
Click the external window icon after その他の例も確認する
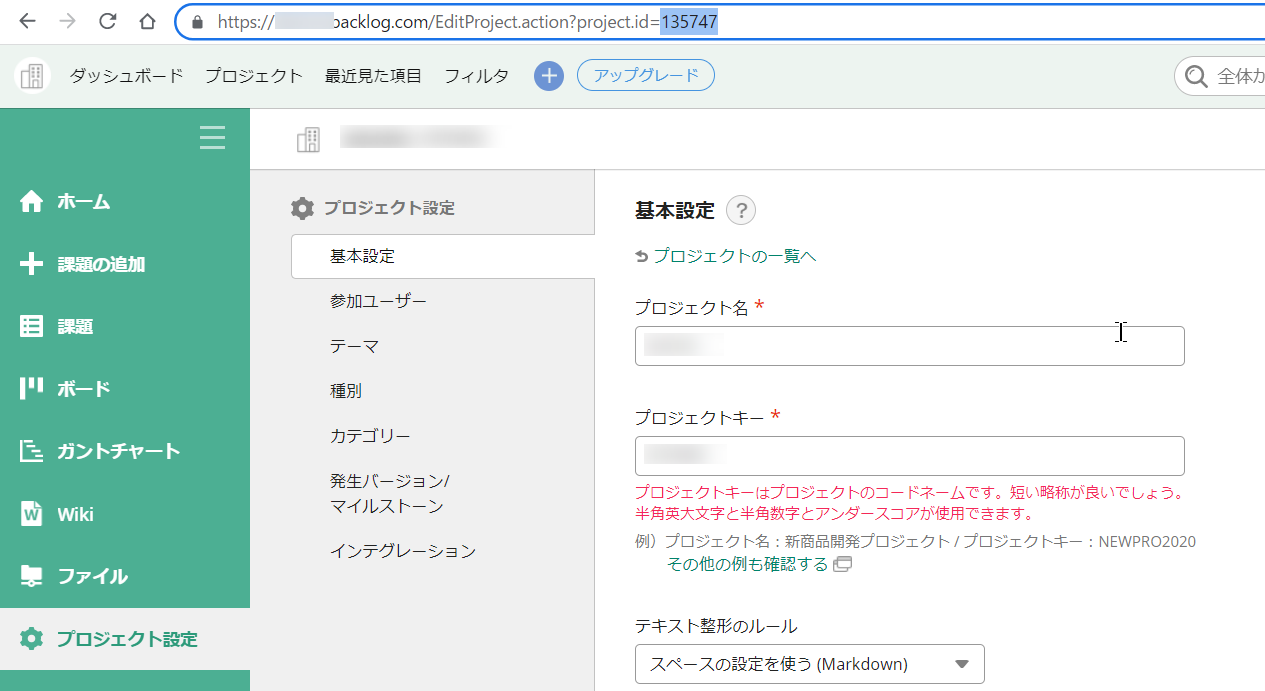842,565
